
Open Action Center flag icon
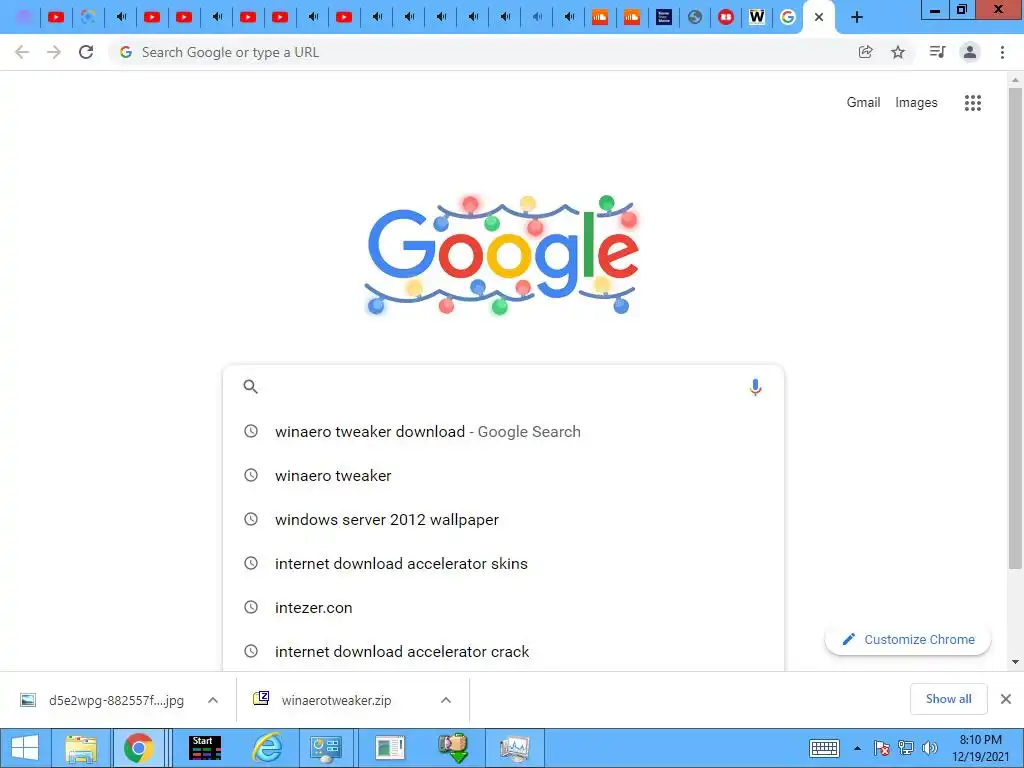(881, 748)
